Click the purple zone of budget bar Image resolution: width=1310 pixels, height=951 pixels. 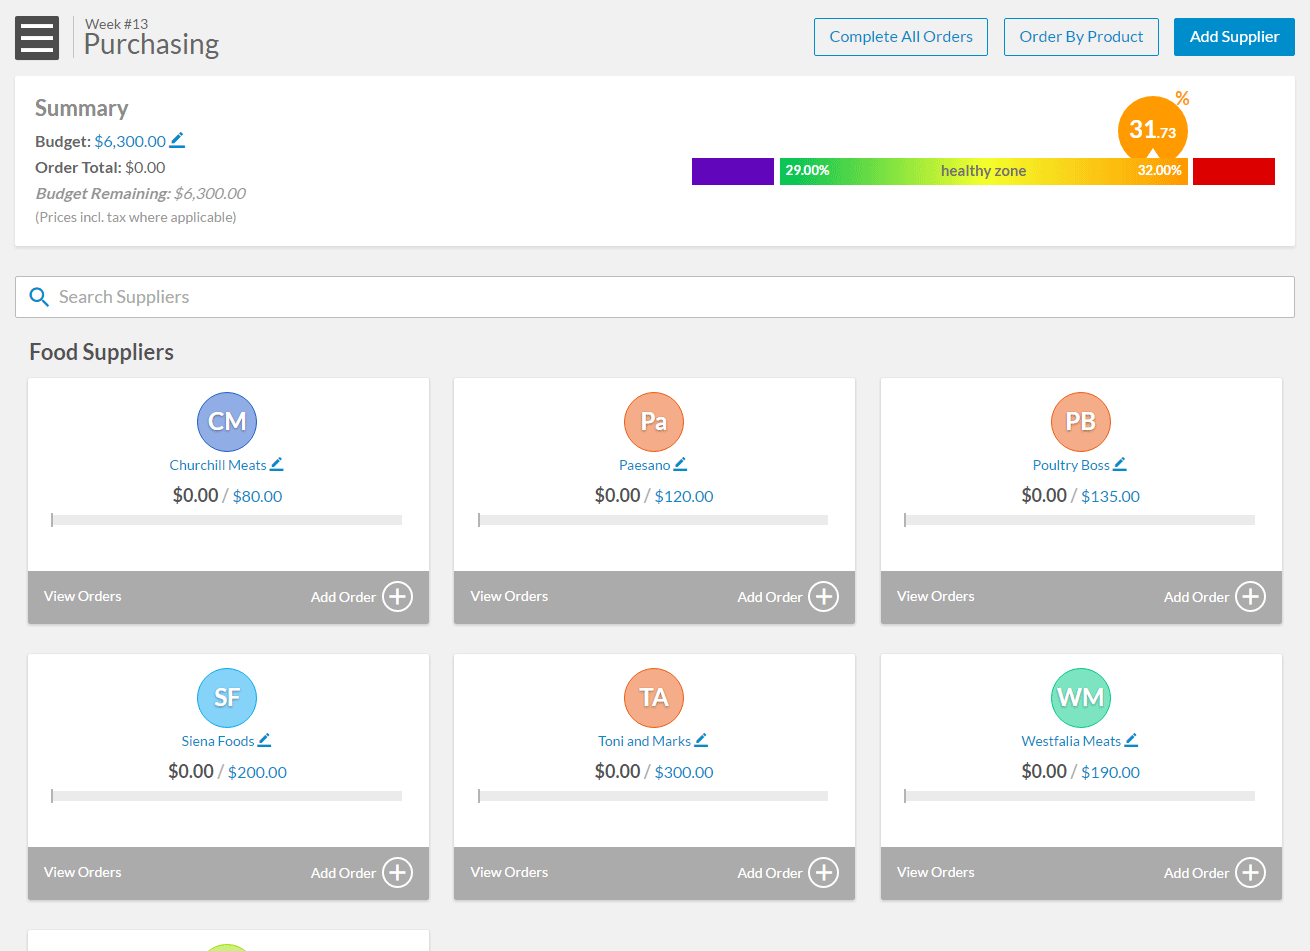point(733,171)
